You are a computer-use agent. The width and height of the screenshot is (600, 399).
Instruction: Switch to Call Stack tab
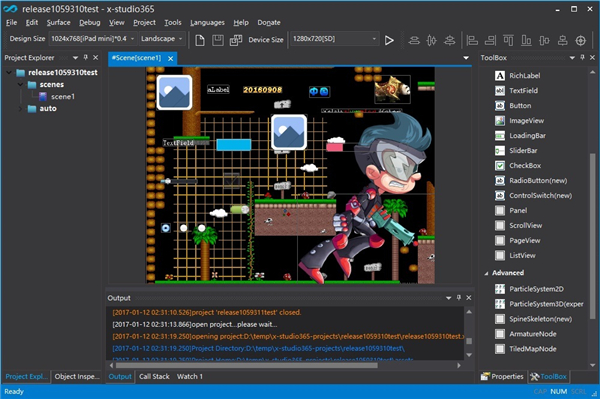click(x=154, y=376)
